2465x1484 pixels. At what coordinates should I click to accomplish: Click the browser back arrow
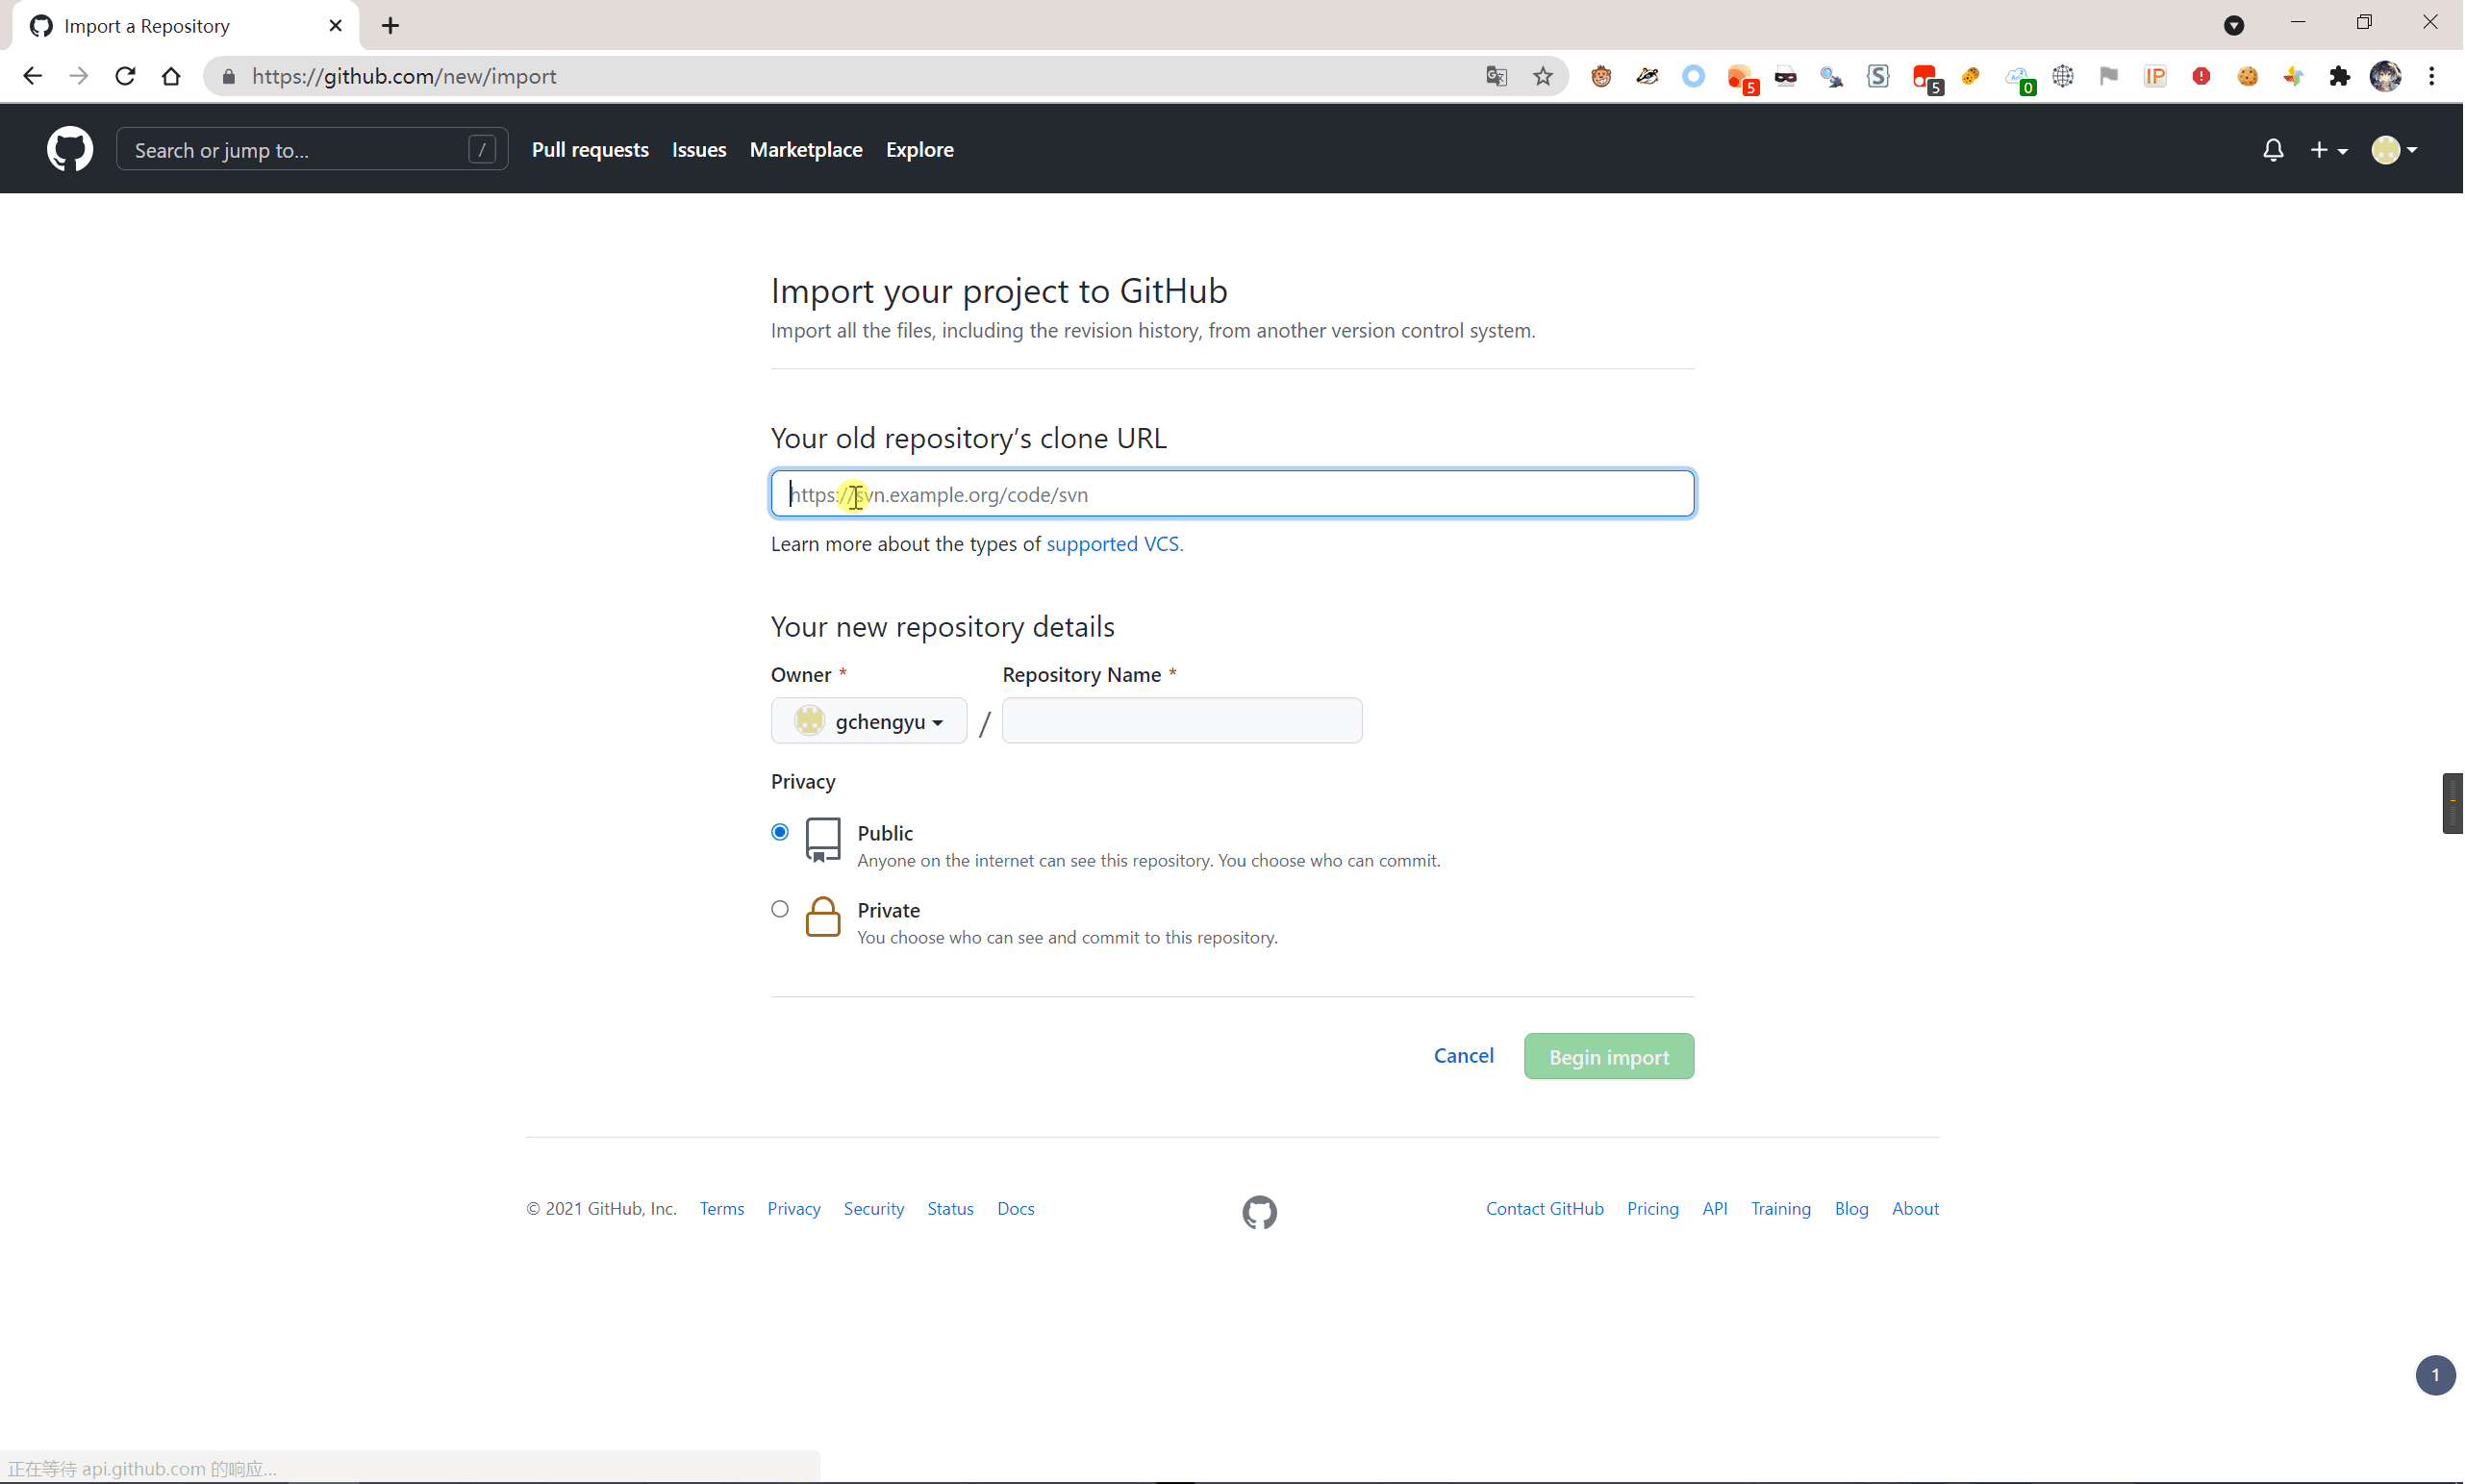(x=32, y=76)
